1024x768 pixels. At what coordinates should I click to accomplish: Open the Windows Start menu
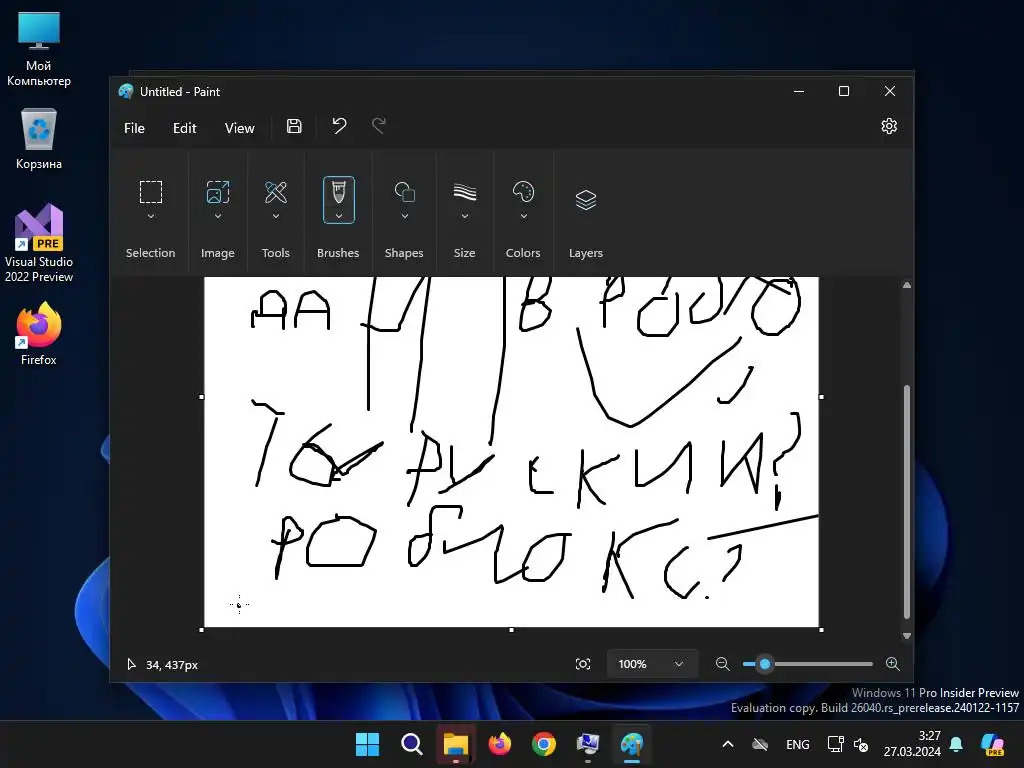[x=367, y=744]
